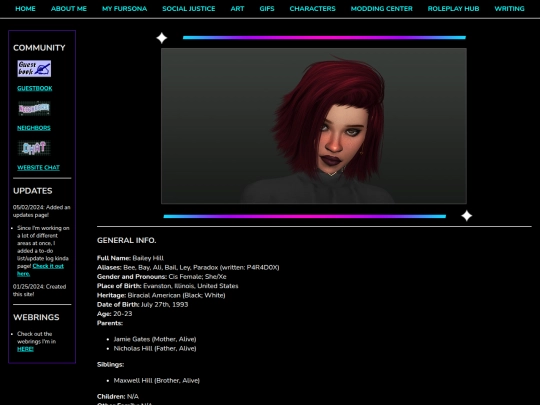This screenshot has height=405, width=540.
Task: Click the '05/02/2024: Added an updates page!' entry
Action: [41, 211]
